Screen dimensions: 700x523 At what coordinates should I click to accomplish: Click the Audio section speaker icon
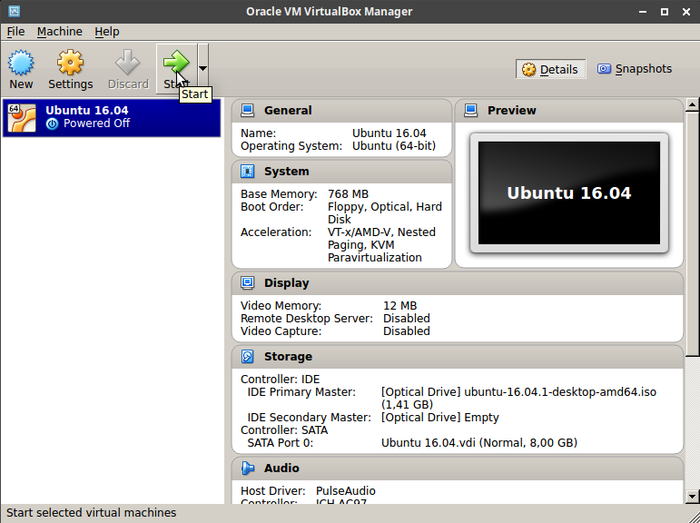tap(247, 468)
